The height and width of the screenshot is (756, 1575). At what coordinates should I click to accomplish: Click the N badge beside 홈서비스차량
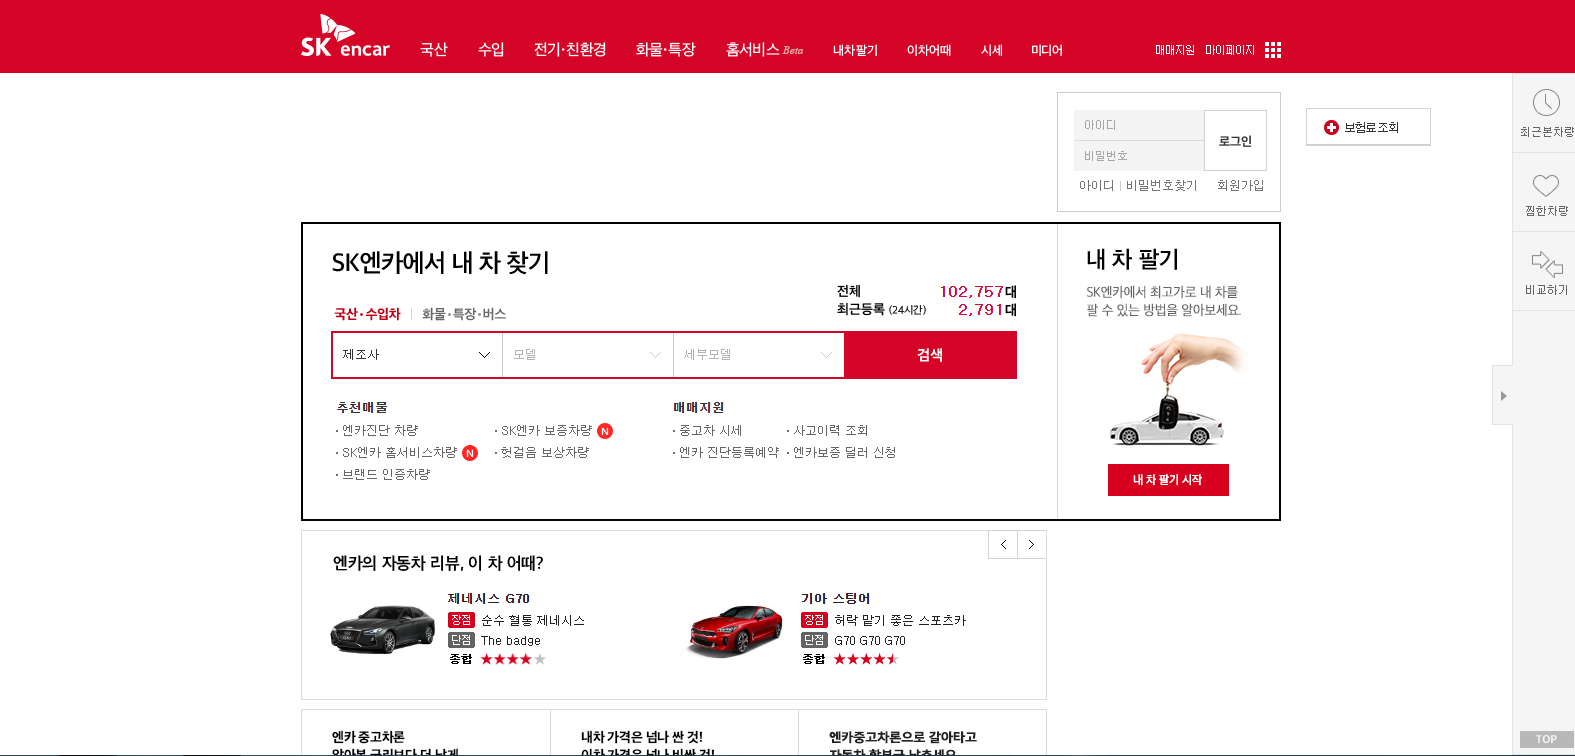coord(470,453)
